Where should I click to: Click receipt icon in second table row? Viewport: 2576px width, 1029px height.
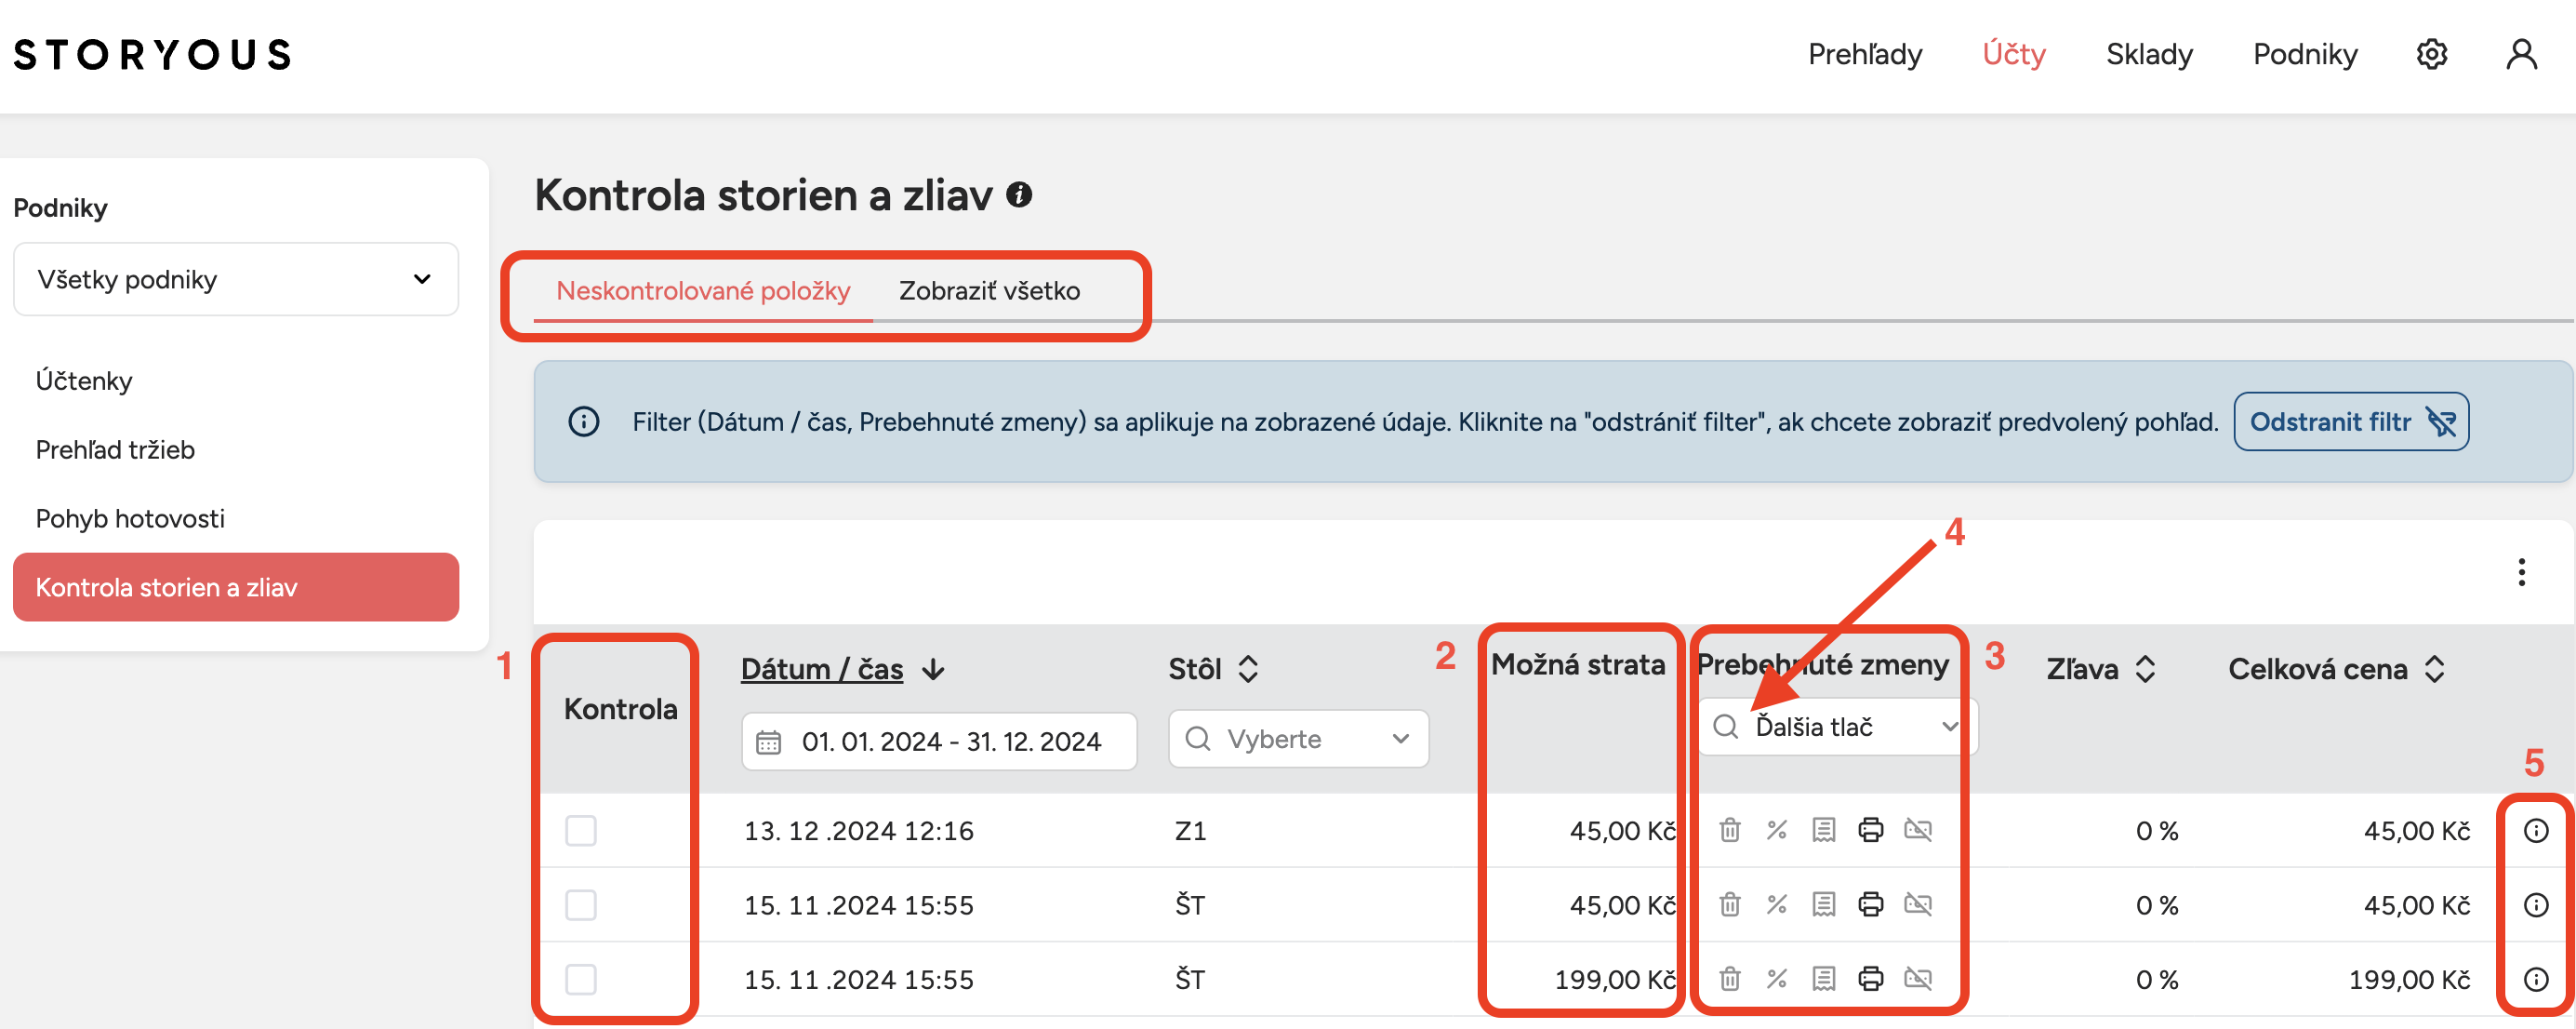(1823, 905)
